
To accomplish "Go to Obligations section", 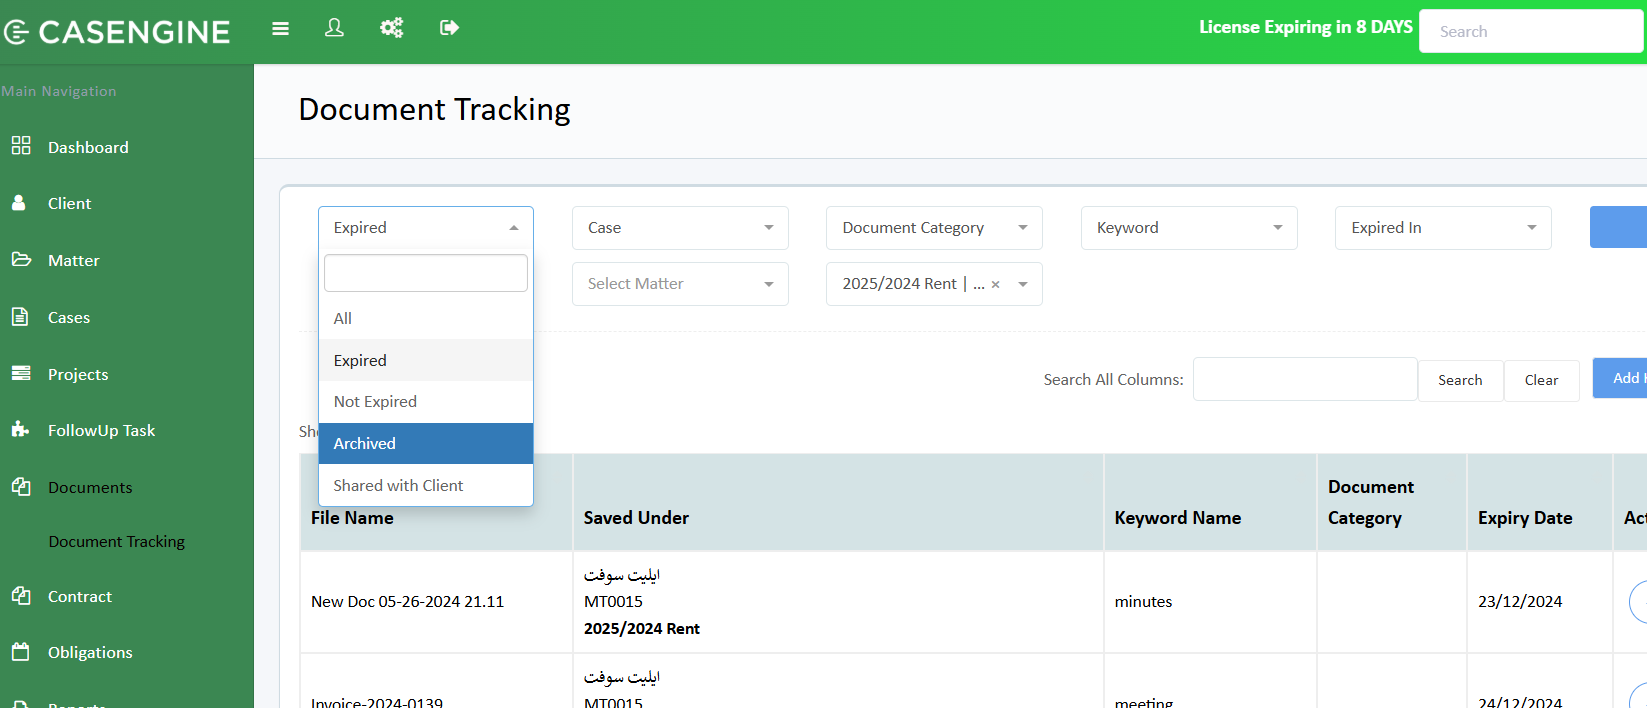I will 90,653.
